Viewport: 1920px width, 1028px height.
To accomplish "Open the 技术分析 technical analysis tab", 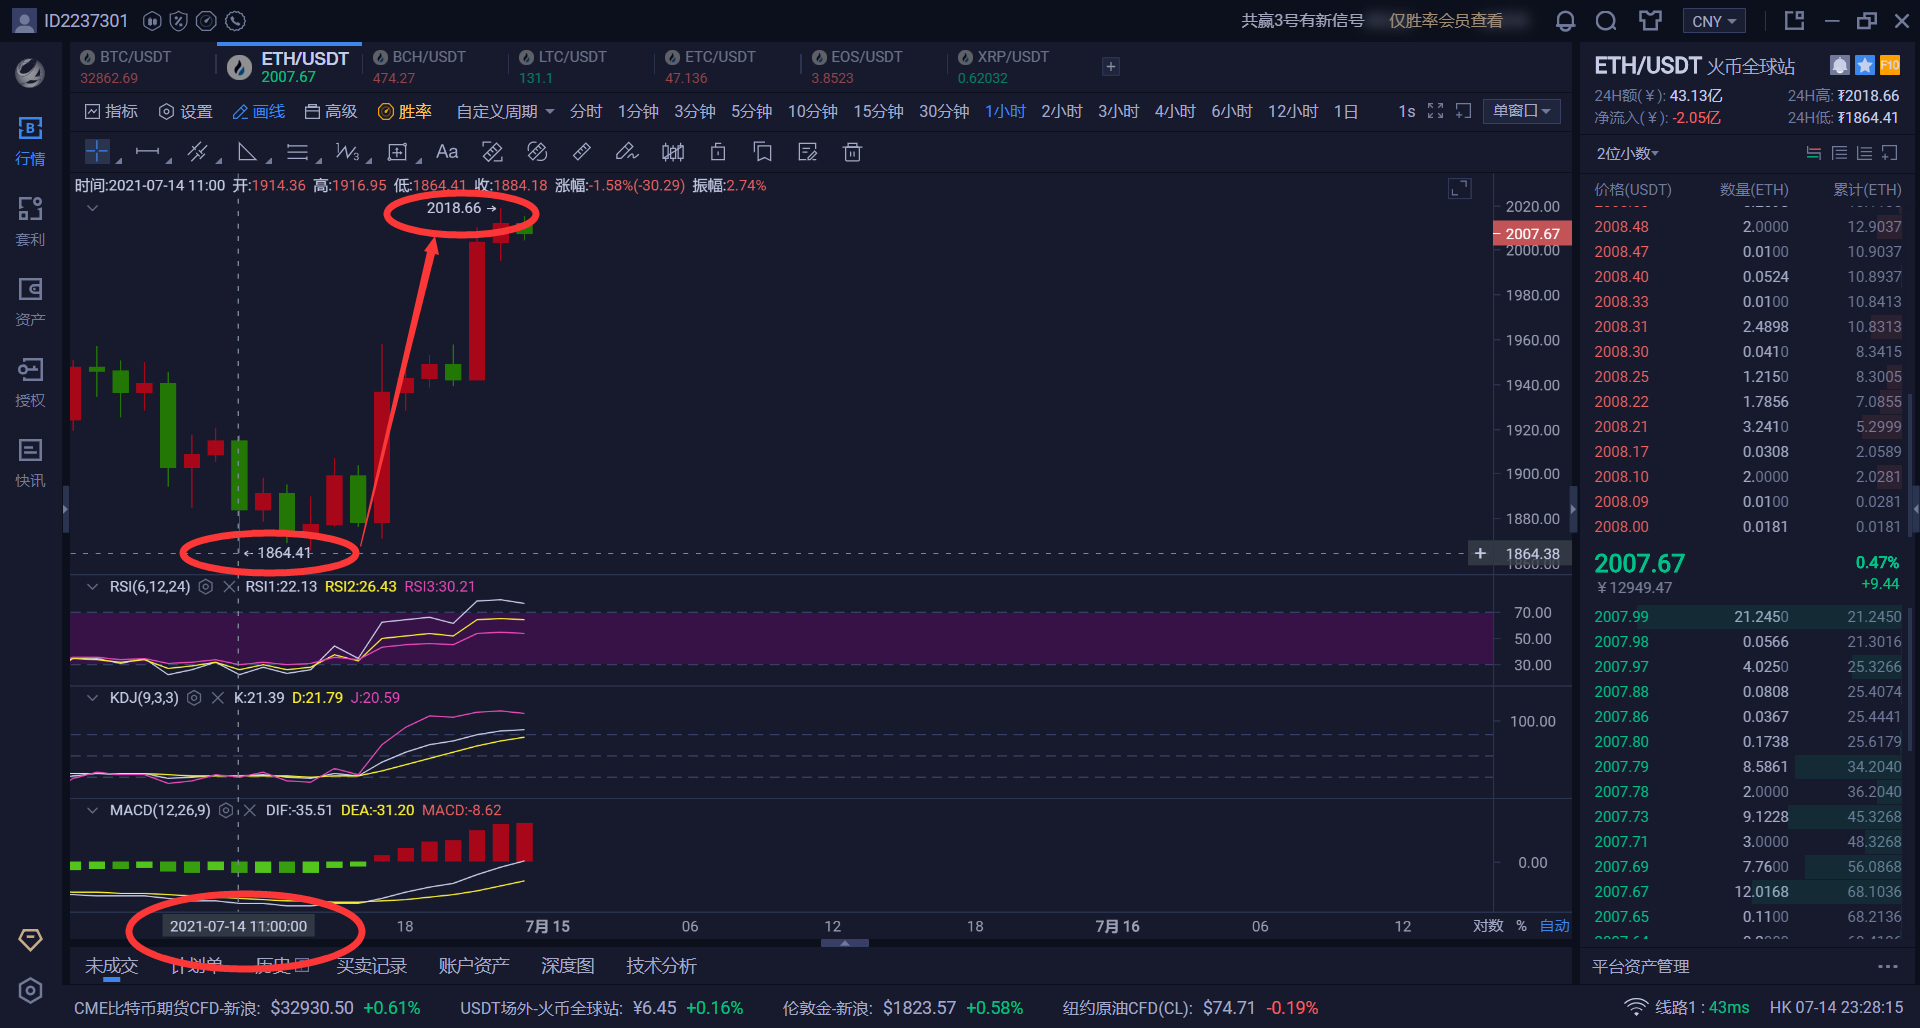I will (661, 965).
